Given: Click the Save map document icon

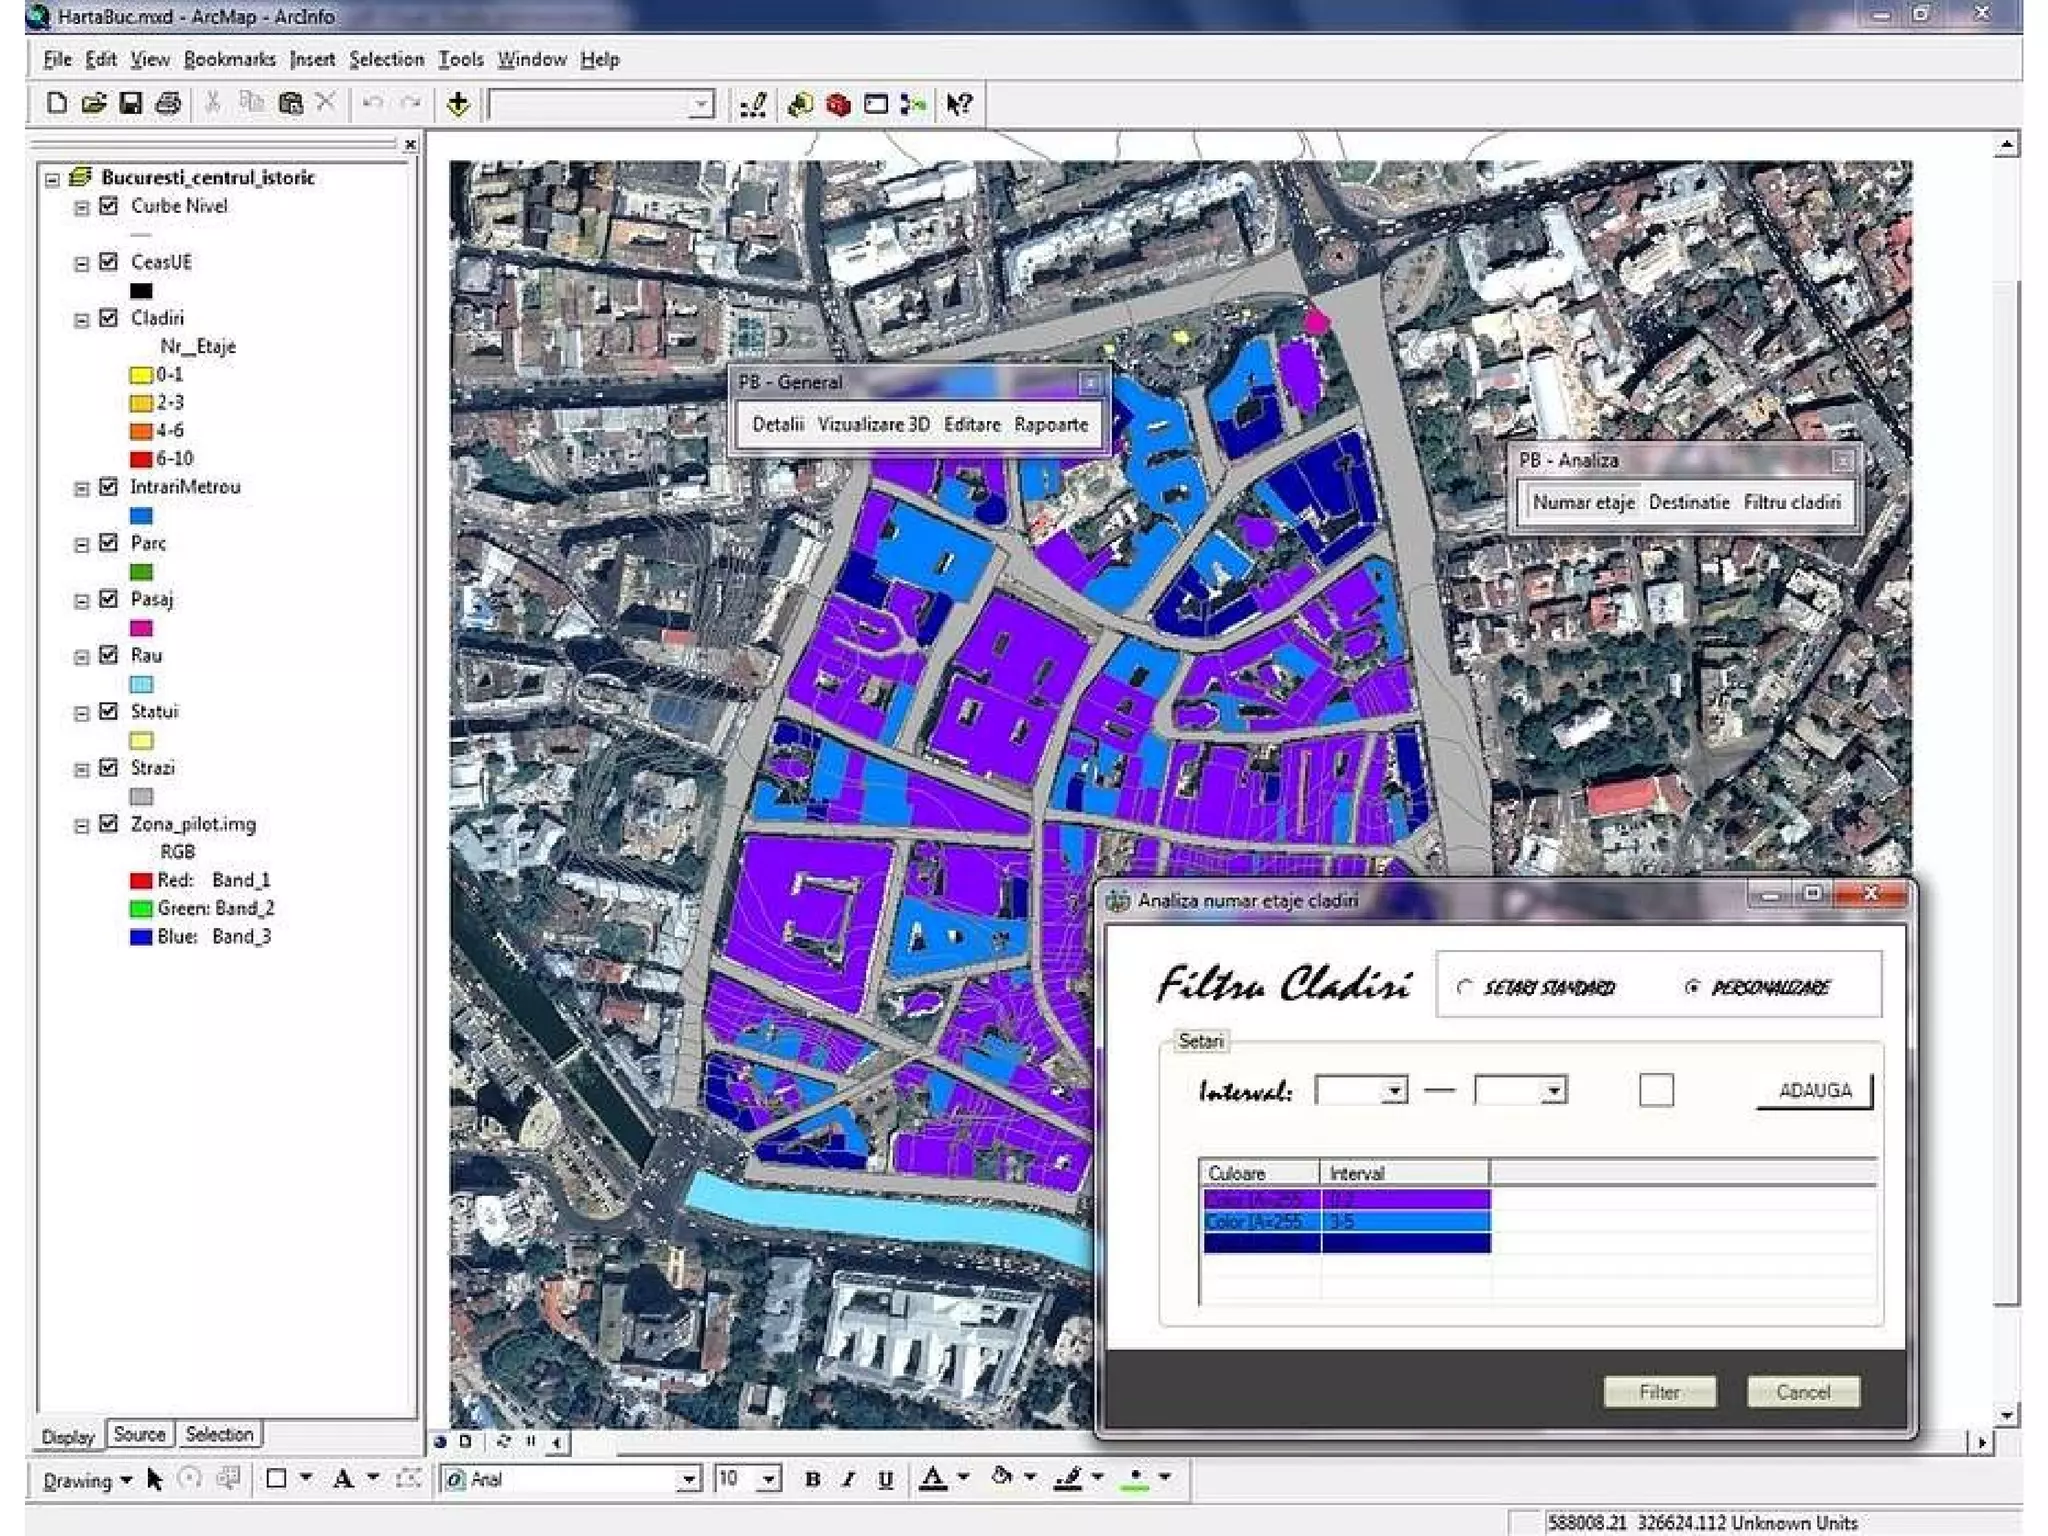Looking at the screenshot, I should (x=130, y=103).
